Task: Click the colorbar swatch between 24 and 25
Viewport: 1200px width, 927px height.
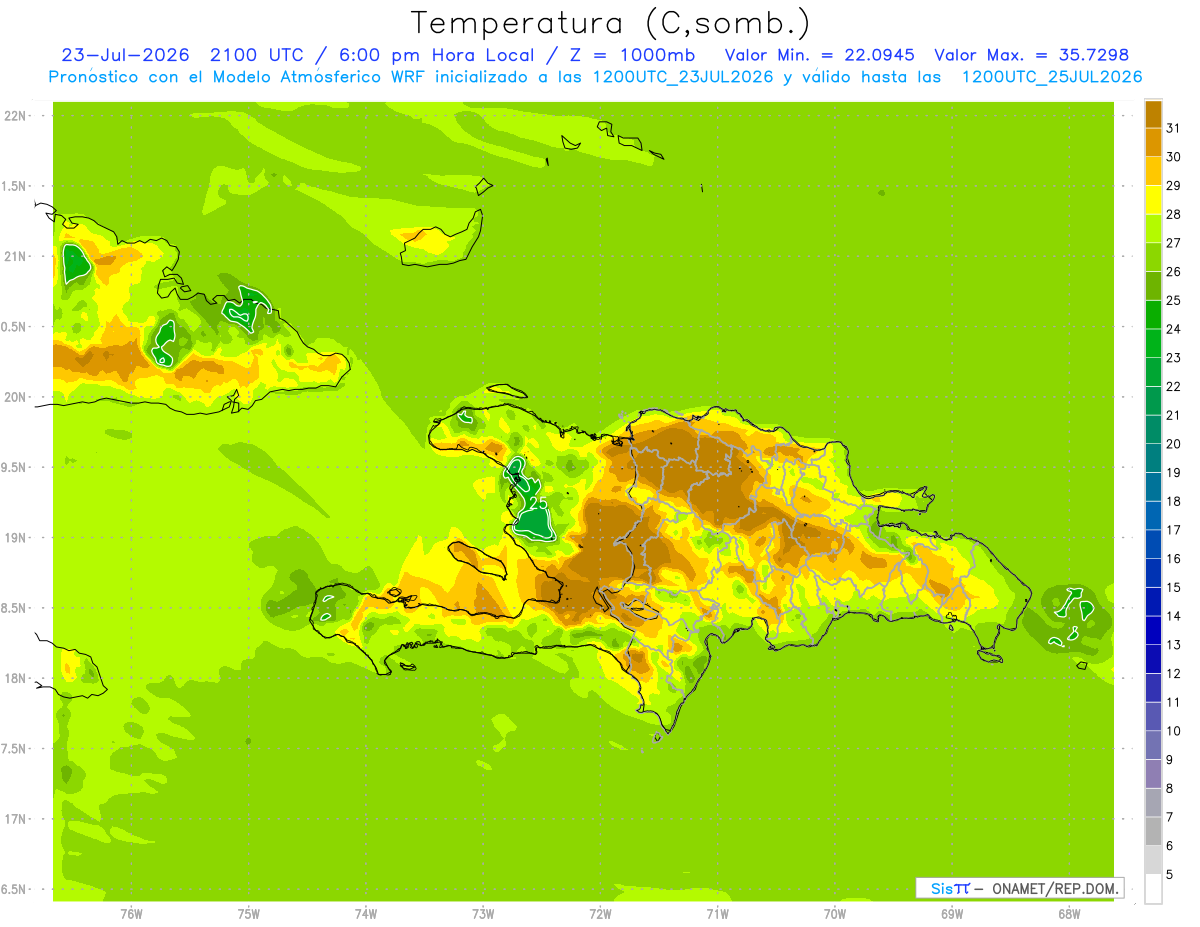Action: [x=1153, y=314]
